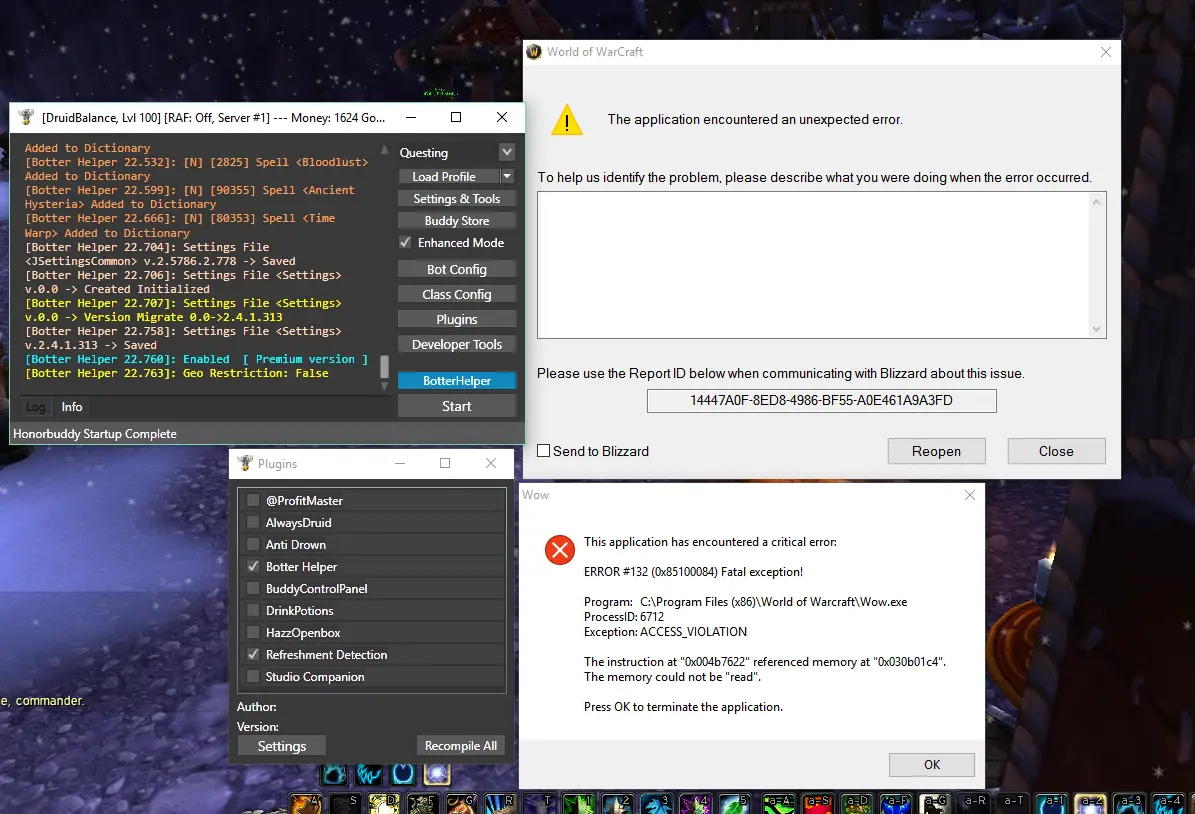Click the red critical error icon
Image resolution: width=1195 pixels, height=814 pixels.
pyautogui.click(x=560, y=550)
